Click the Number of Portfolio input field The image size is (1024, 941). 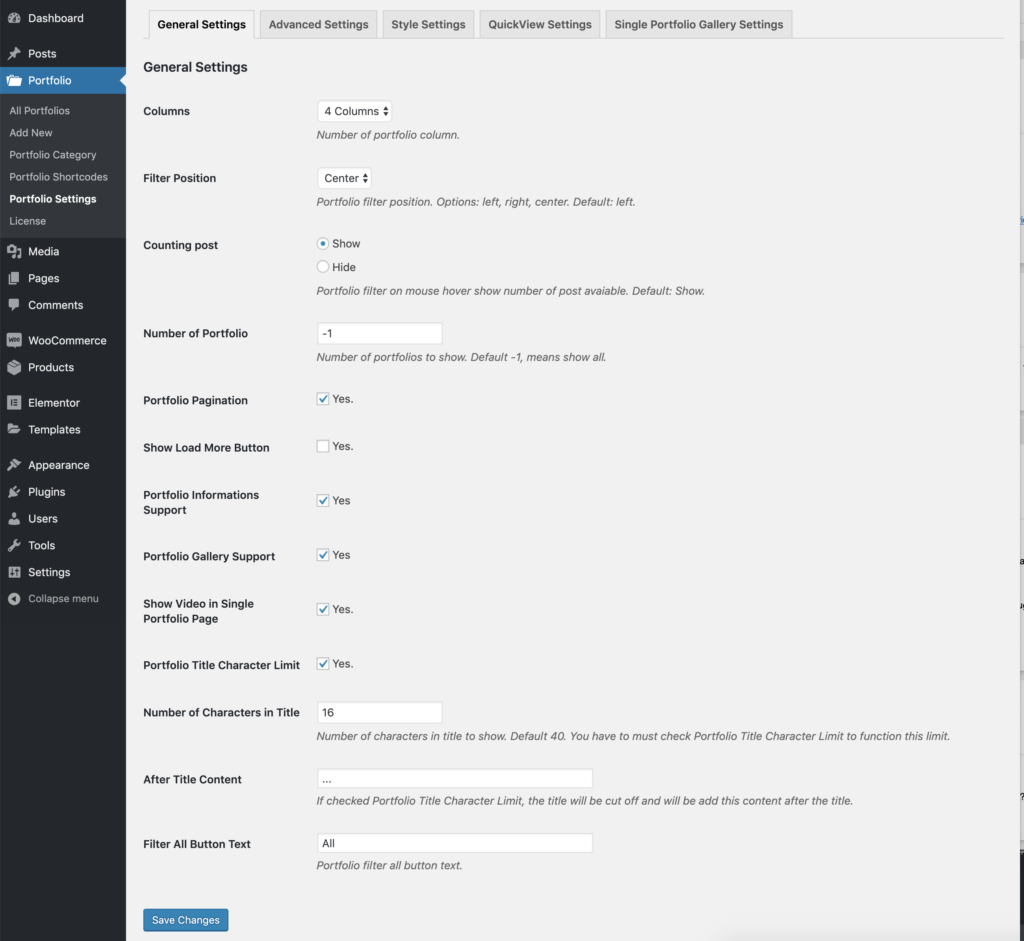tap(379, 333)
